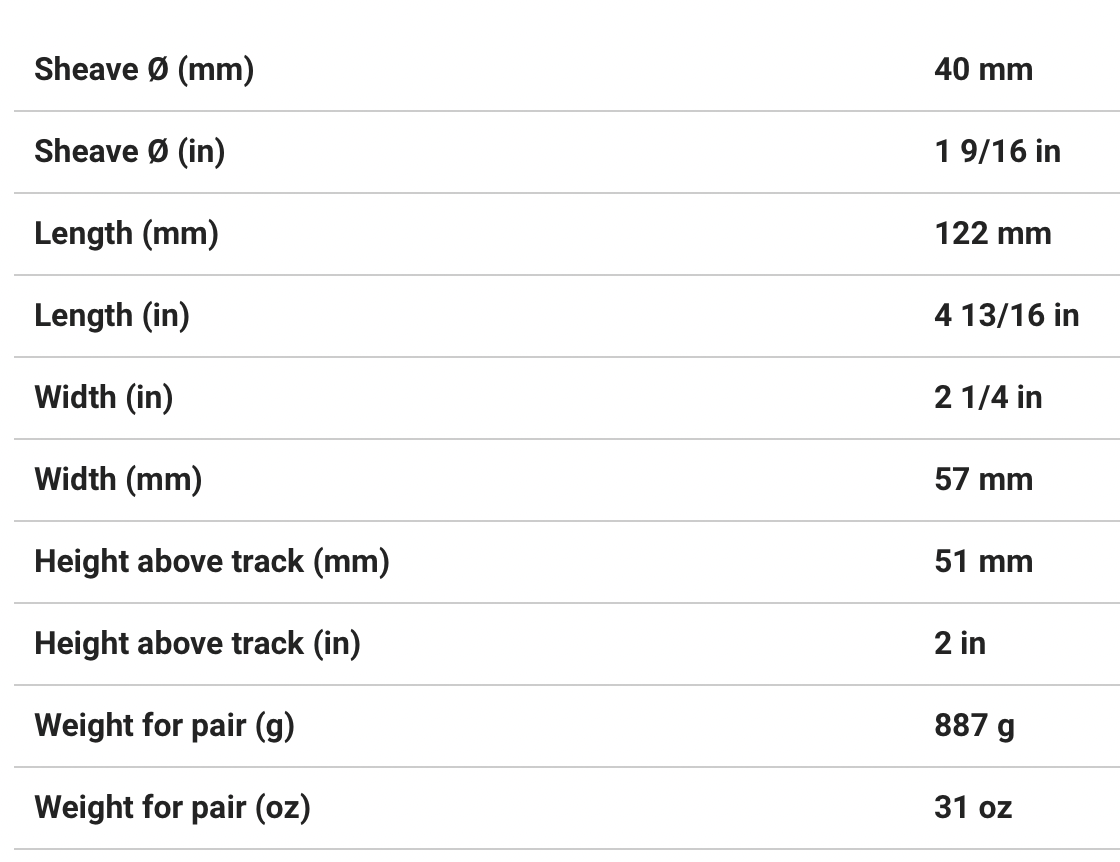Click the "Width (in)" label
The image size is (1120, 862).
[103, 398]
